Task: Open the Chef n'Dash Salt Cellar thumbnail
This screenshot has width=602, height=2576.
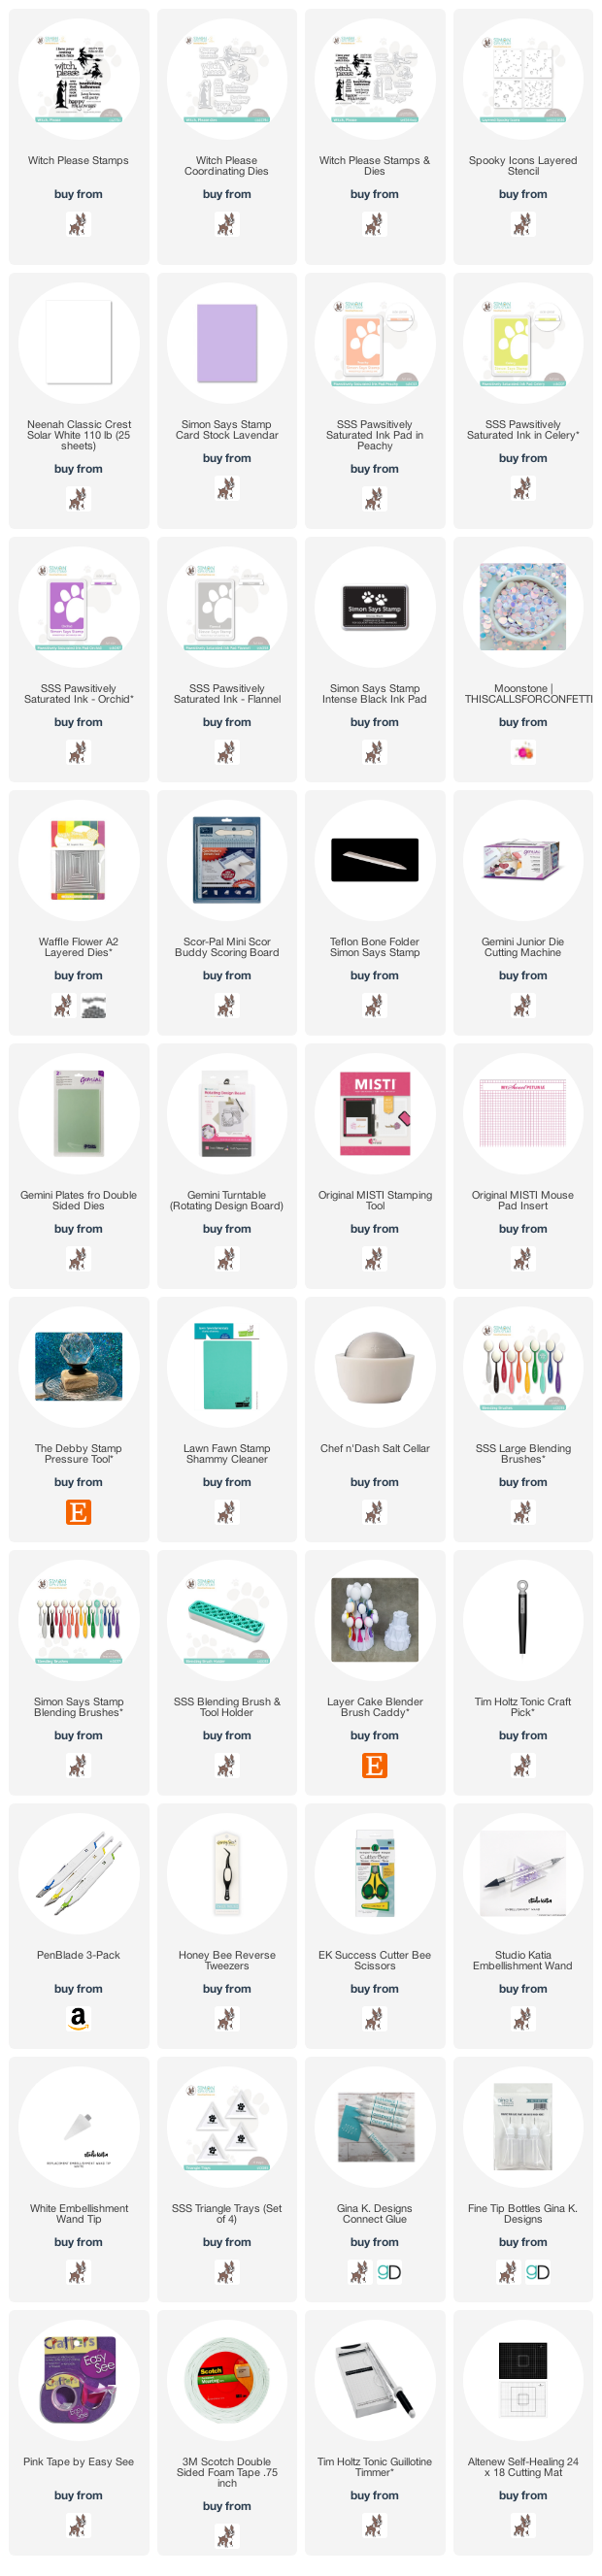Action: [x=375, y=1366]
